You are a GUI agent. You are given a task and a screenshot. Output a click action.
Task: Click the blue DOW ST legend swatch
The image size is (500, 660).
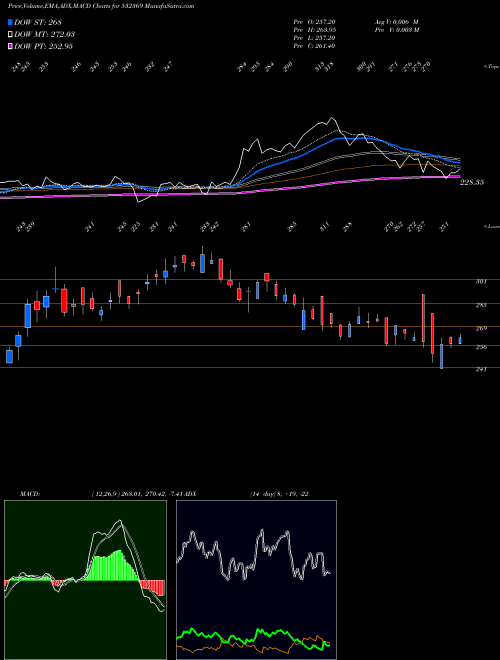(10, 22)
